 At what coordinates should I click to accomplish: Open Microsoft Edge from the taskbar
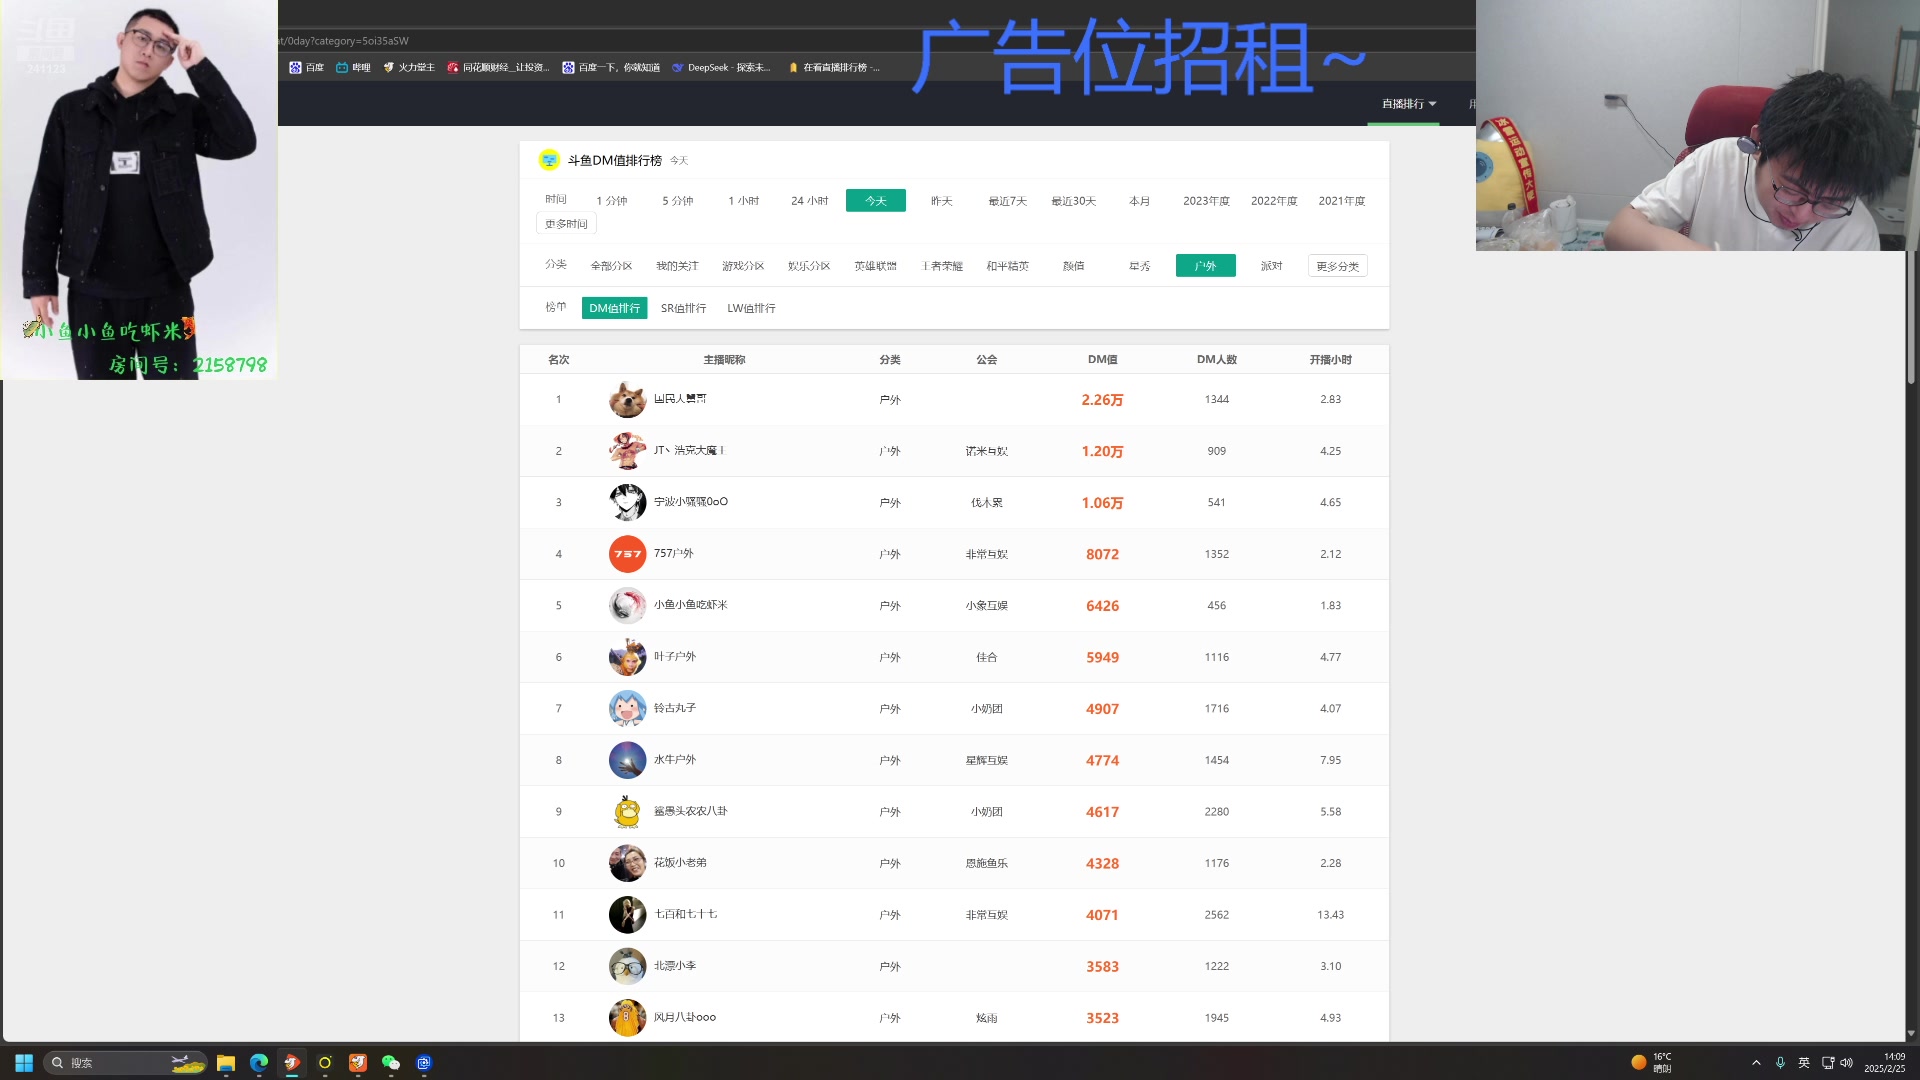258,1063
